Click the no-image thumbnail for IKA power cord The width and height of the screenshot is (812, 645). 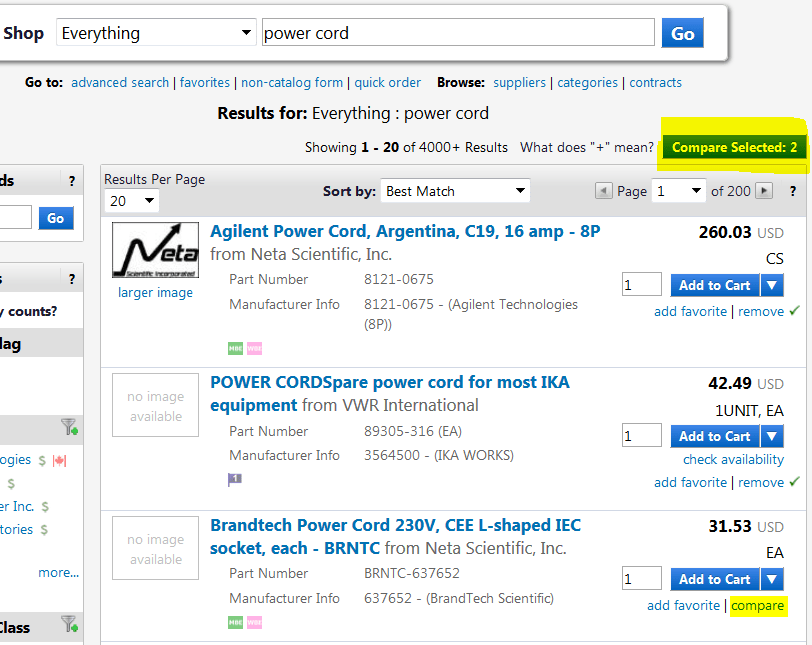tap(155, 405)
